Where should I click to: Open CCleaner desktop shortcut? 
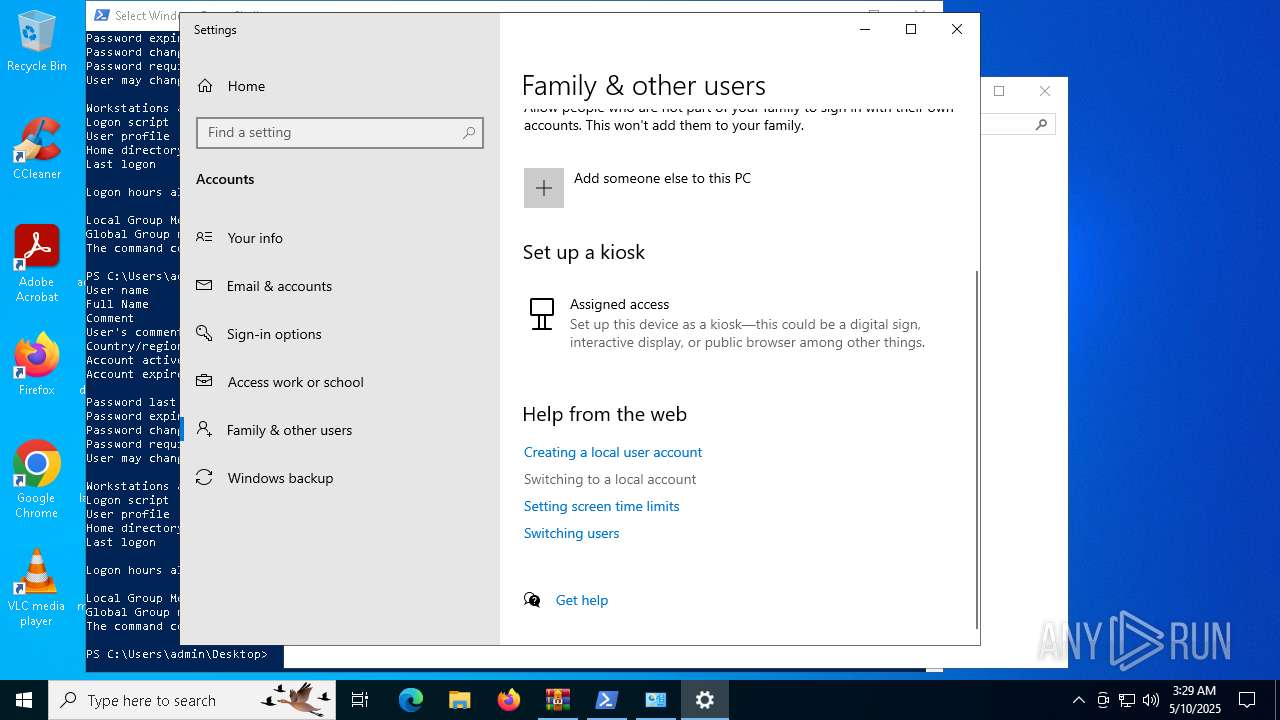point(37,148)
